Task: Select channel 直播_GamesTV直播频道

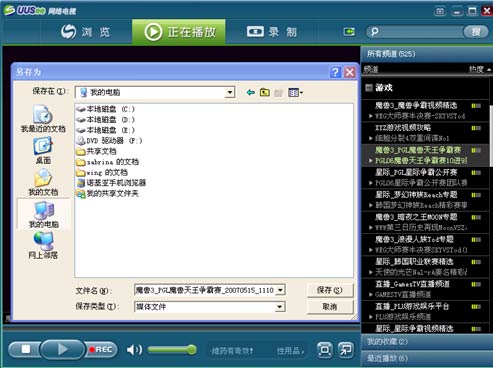Action: click(412, 284)
